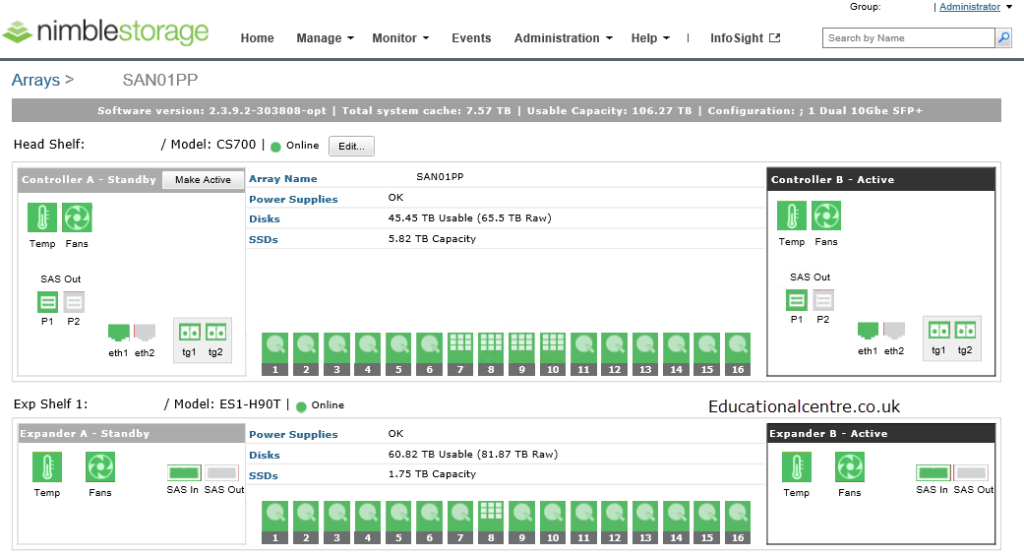
Task: Select Exp Shelf 1 SSD slot 8
Action: pyautogui.click(x=491, y=523)
